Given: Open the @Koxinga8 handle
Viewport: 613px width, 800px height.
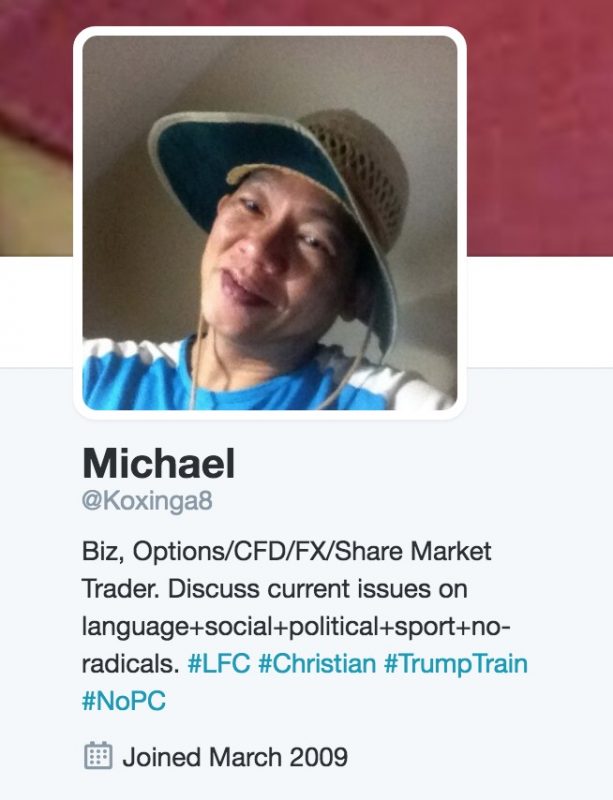Looking at the screenshot, I should [x=147, y=501].
